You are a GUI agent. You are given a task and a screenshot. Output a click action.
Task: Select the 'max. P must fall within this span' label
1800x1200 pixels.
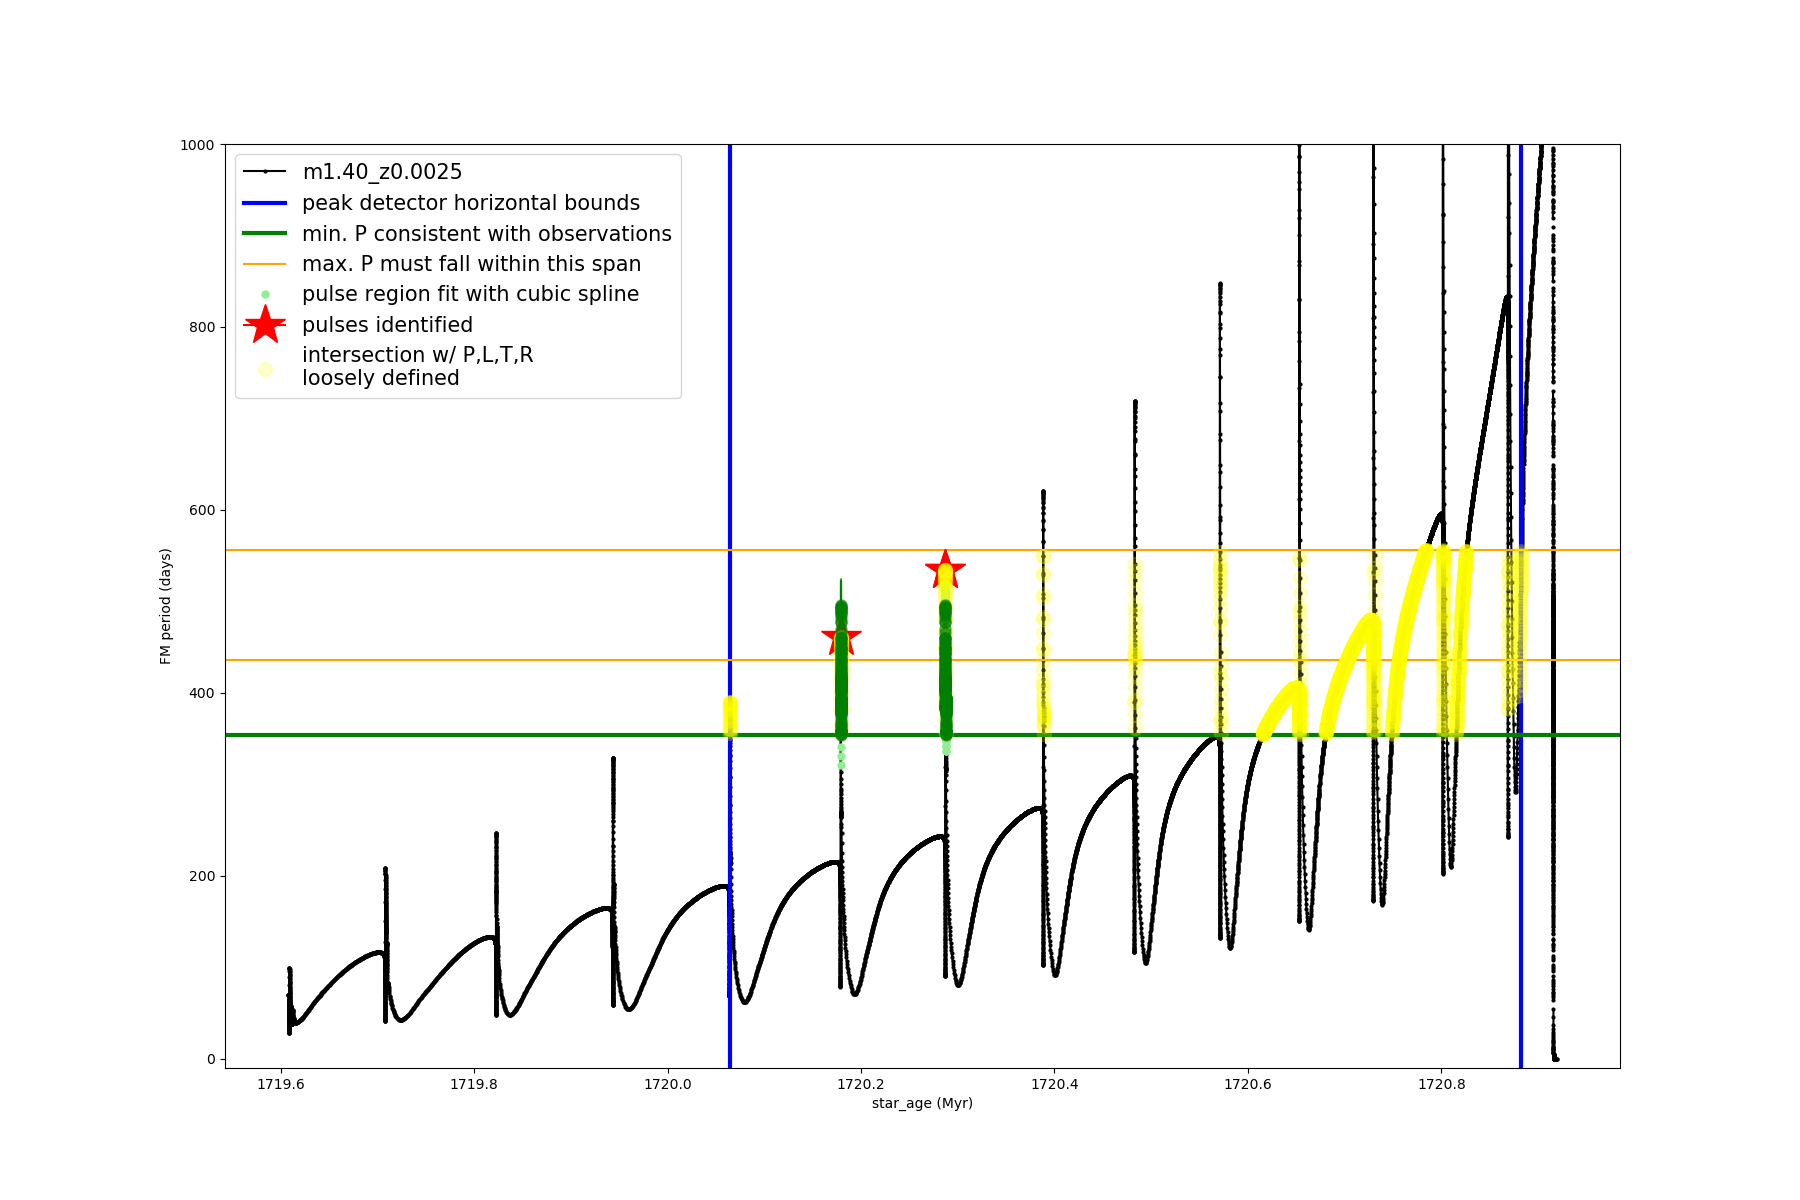(471, 264)
